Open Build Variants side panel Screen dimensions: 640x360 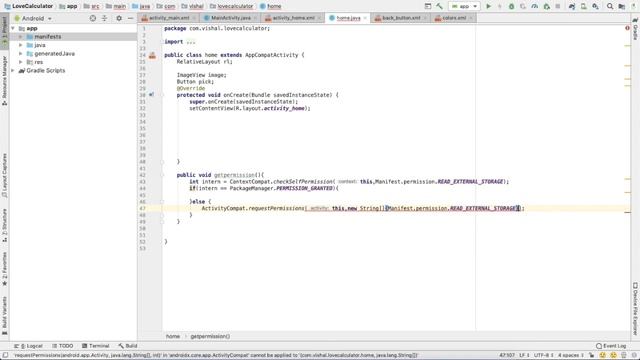(x=4, y=316)
